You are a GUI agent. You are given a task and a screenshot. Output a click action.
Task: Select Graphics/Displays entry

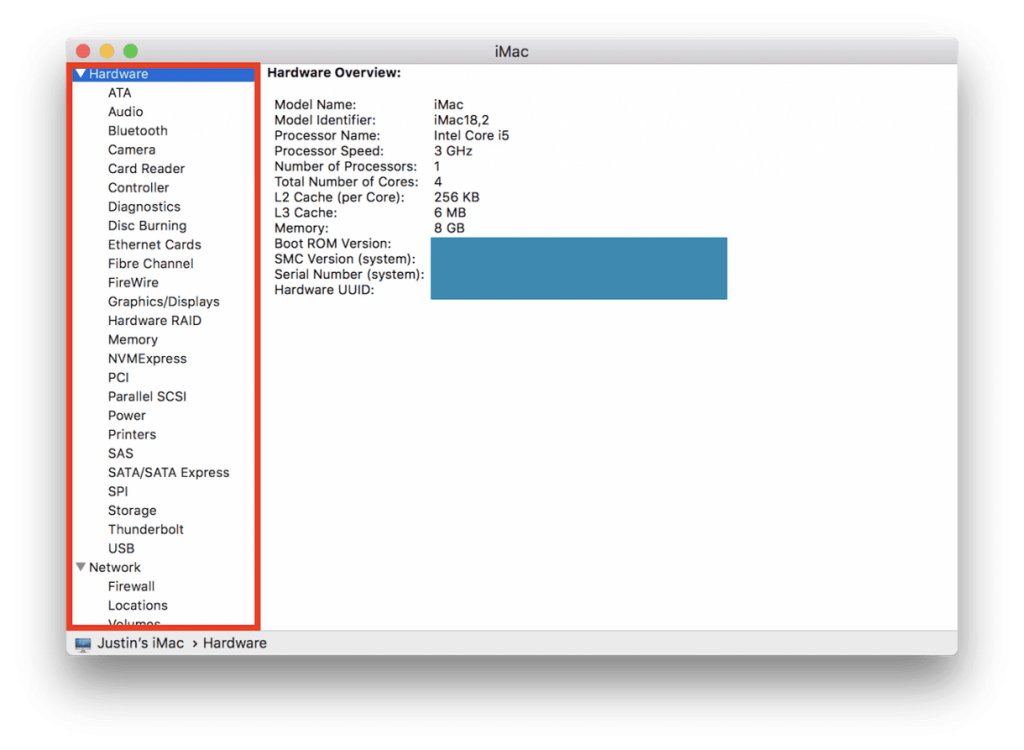tap(164, 301)
